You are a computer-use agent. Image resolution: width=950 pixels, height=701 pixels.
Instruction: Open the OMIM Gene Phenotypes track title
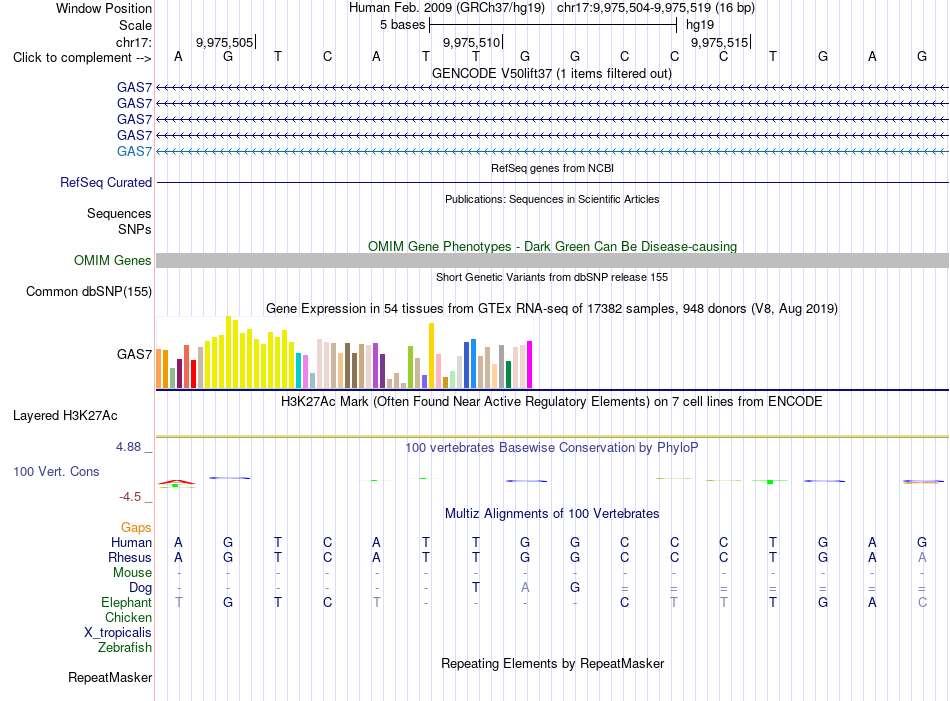(552, 247)
